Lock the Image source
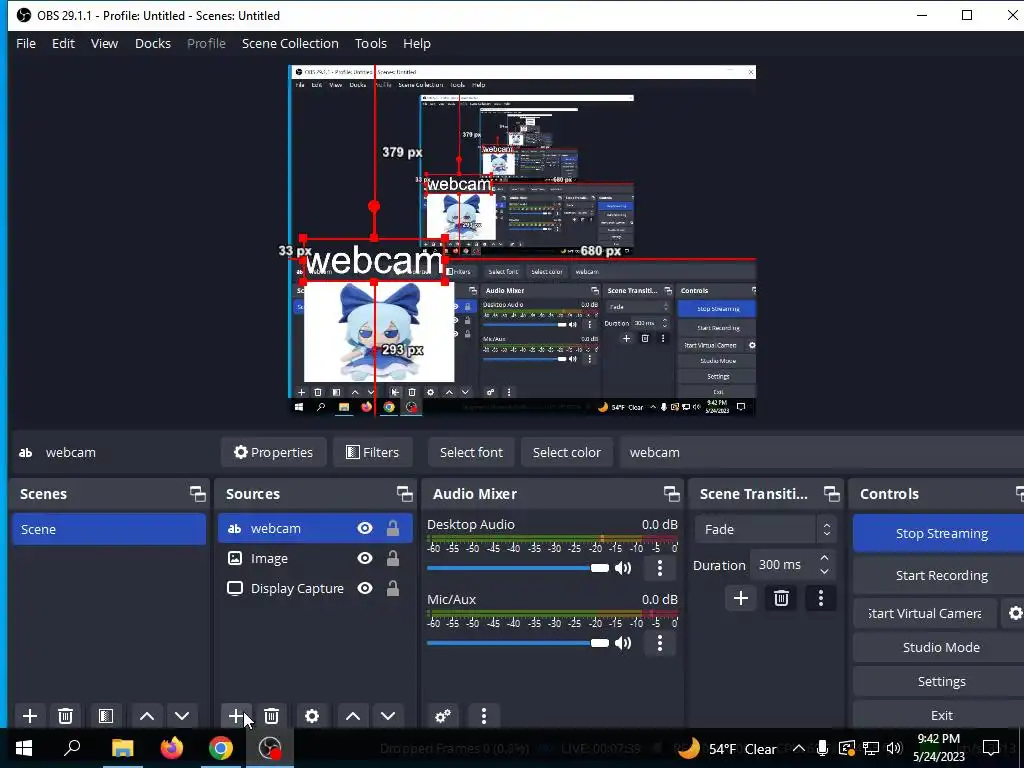 [x=392, y=558]
